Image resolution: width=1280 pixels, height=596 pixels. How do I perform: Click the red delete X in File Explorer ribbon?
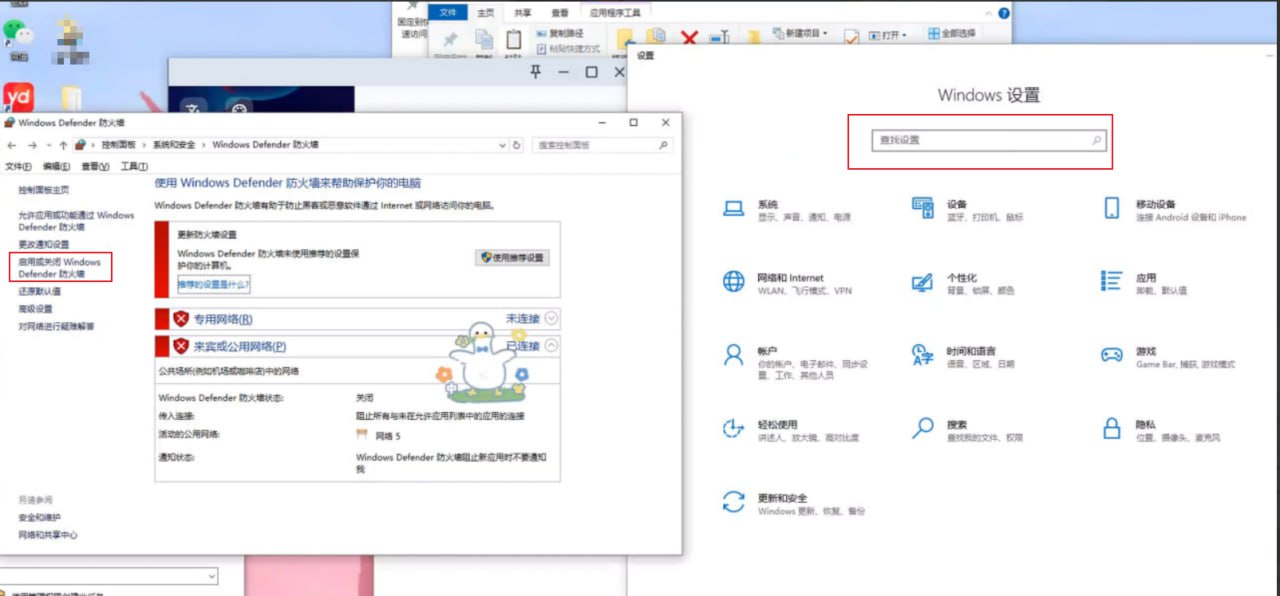(689, 37)
